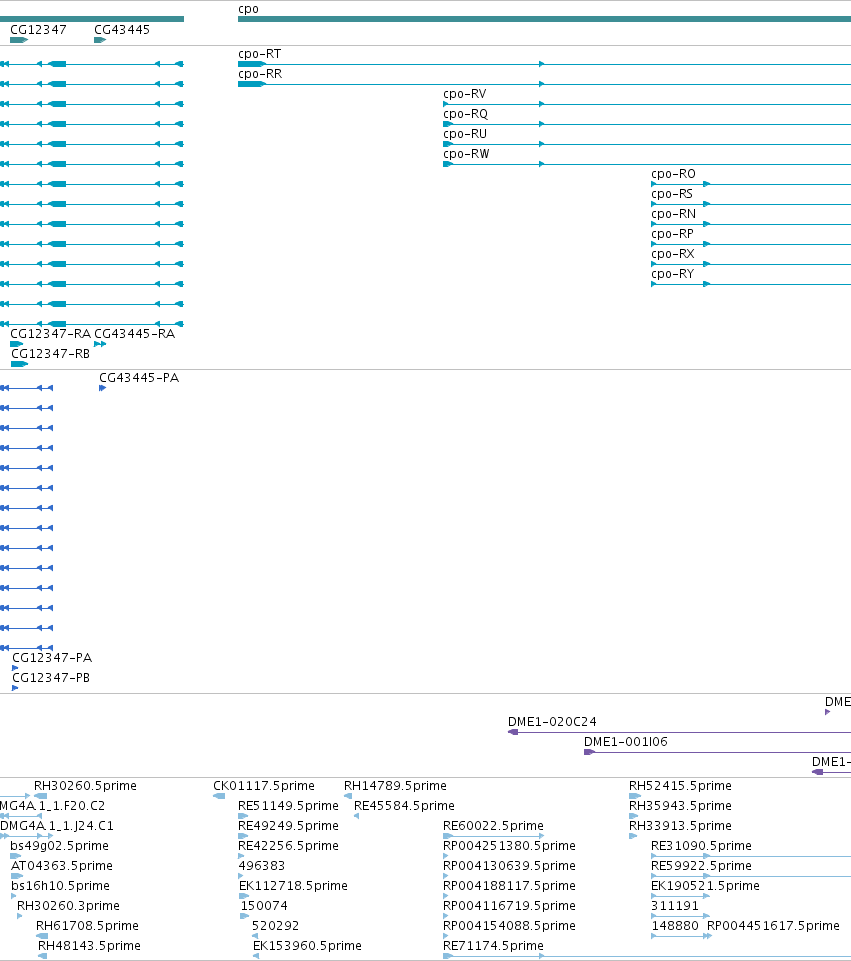
Task: Click the 150074 feature label
Action: click(263, 906)
